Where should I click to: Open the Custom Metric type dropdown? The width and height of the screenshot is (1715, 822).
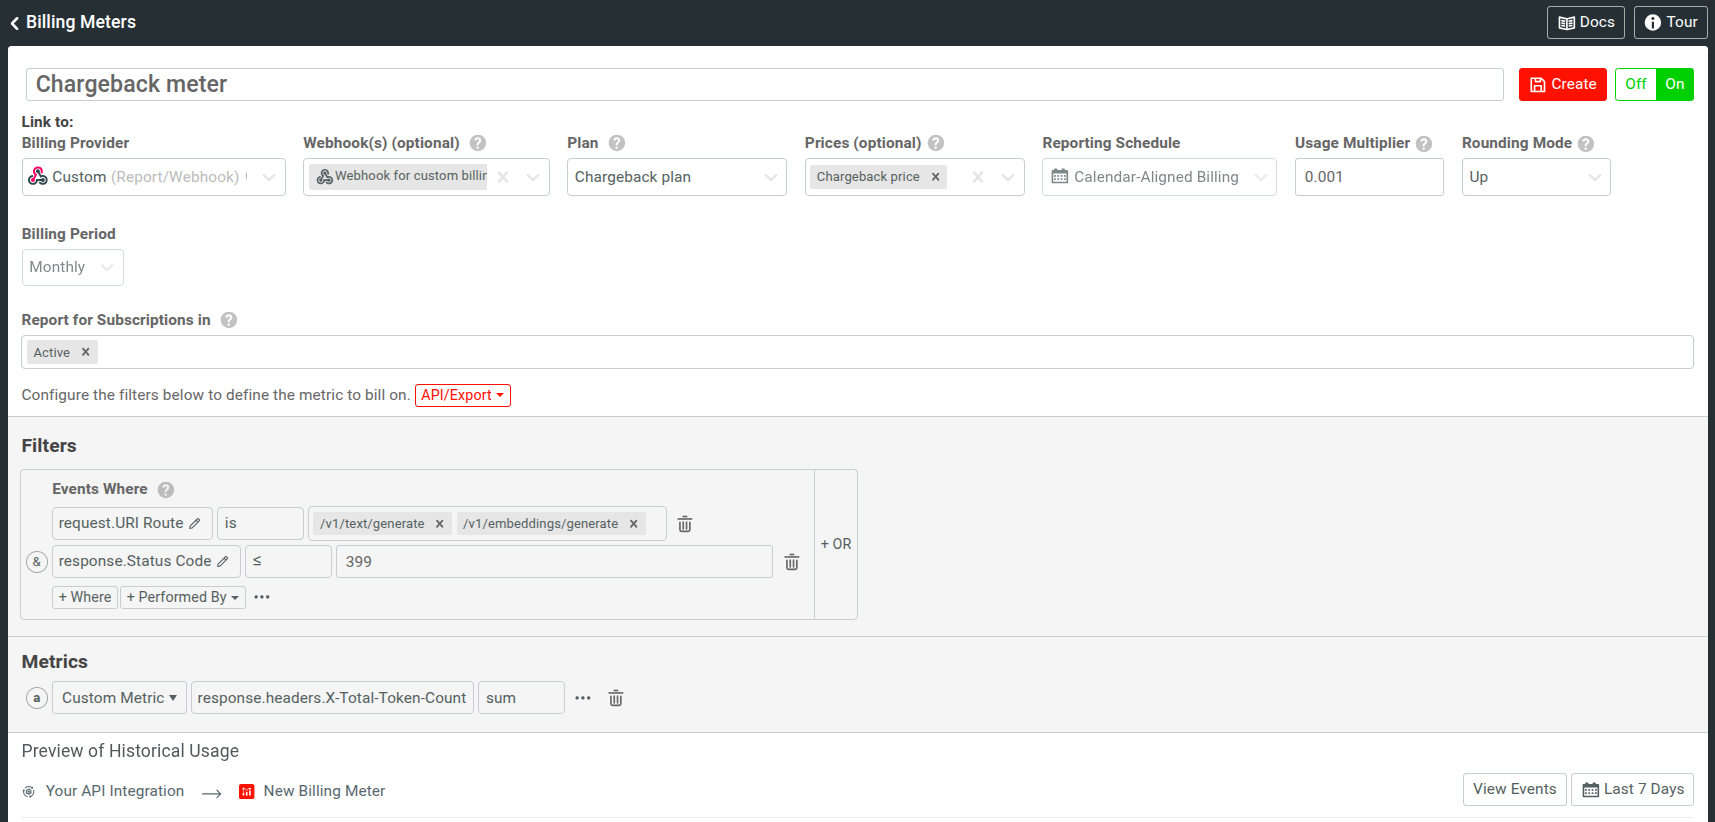coord(119,698)
